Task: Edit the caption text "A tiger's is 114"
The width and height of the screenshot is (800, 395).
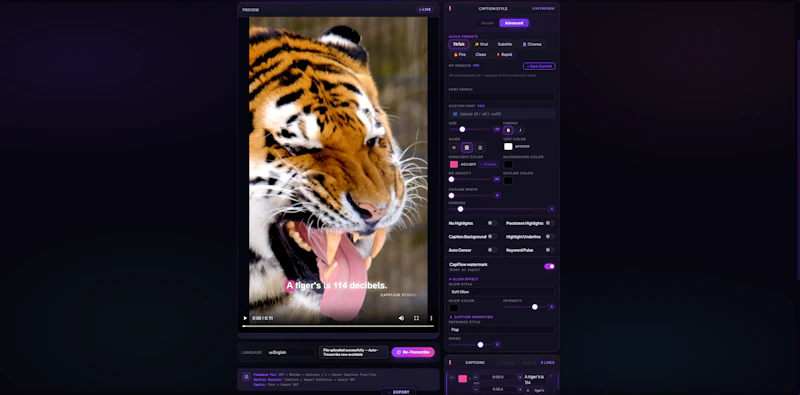Action: point(535,379)
